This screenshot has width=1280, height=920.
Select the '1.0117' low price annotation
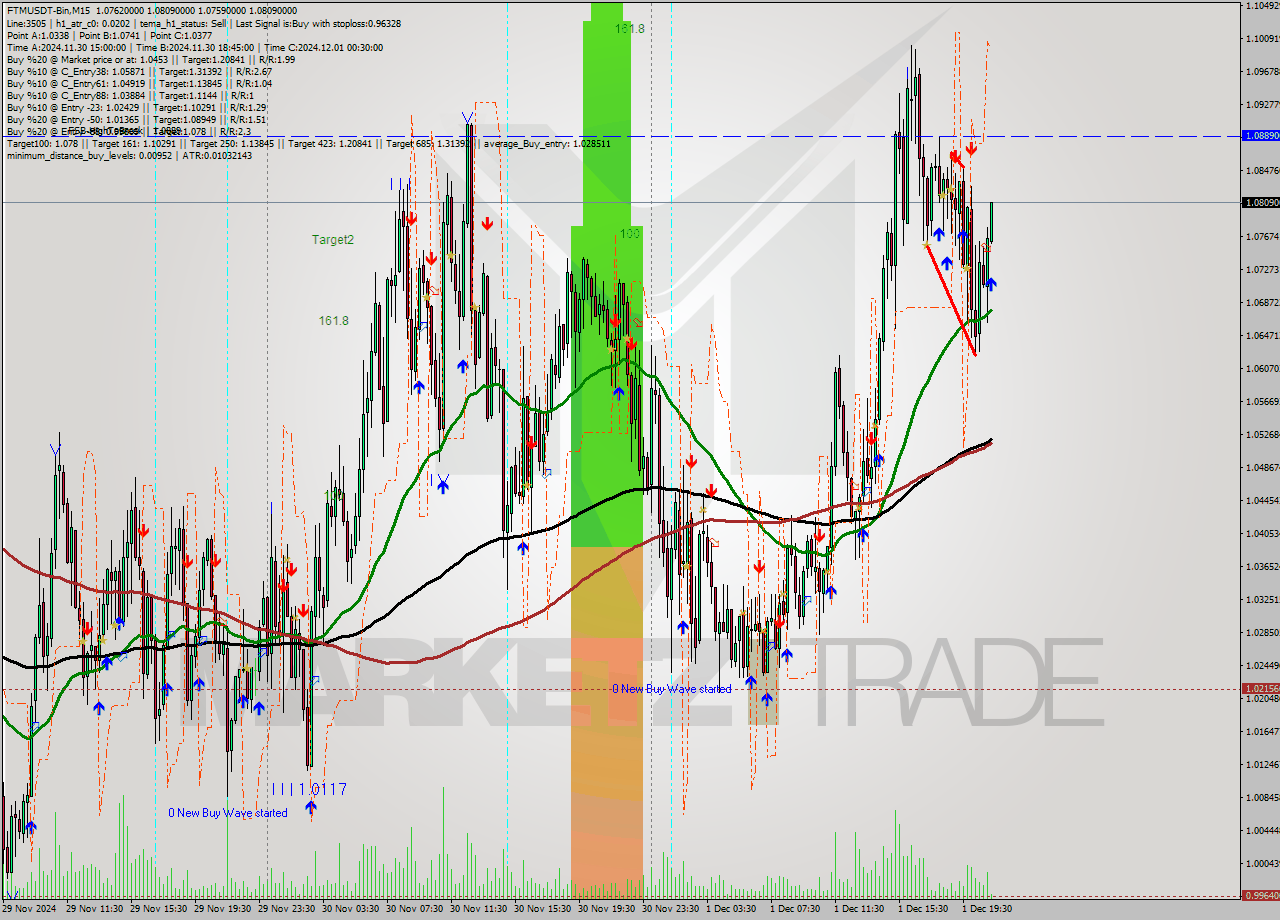coord(322,789)
